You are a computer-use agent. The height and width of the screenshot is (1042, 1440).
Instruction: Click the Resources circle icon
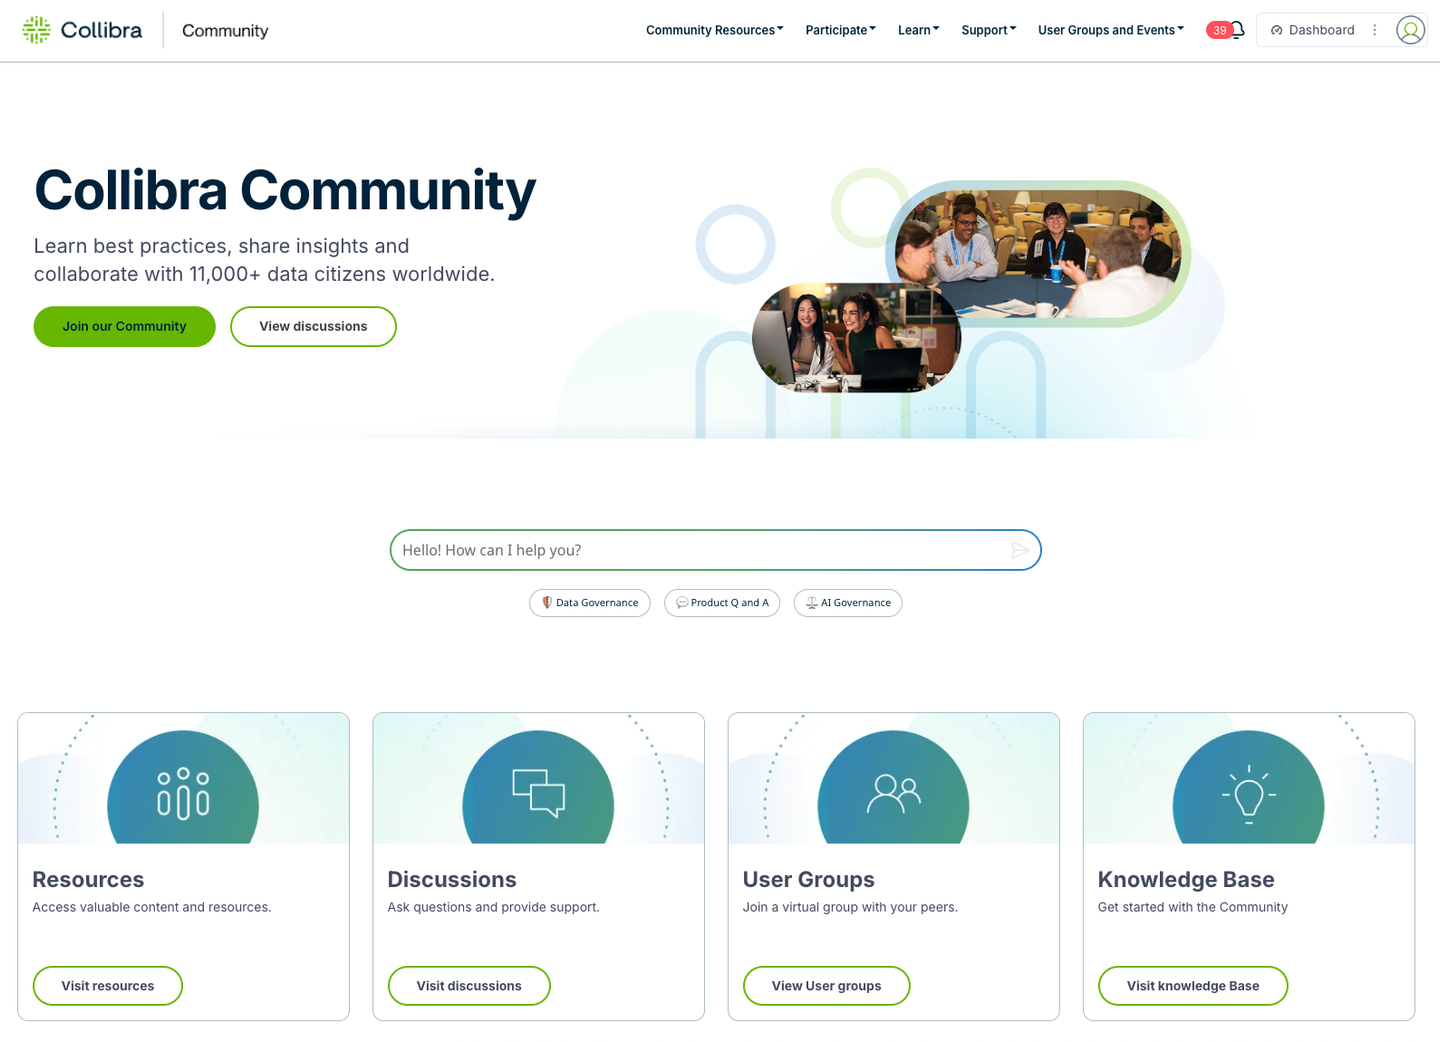(x=183, y=792)
